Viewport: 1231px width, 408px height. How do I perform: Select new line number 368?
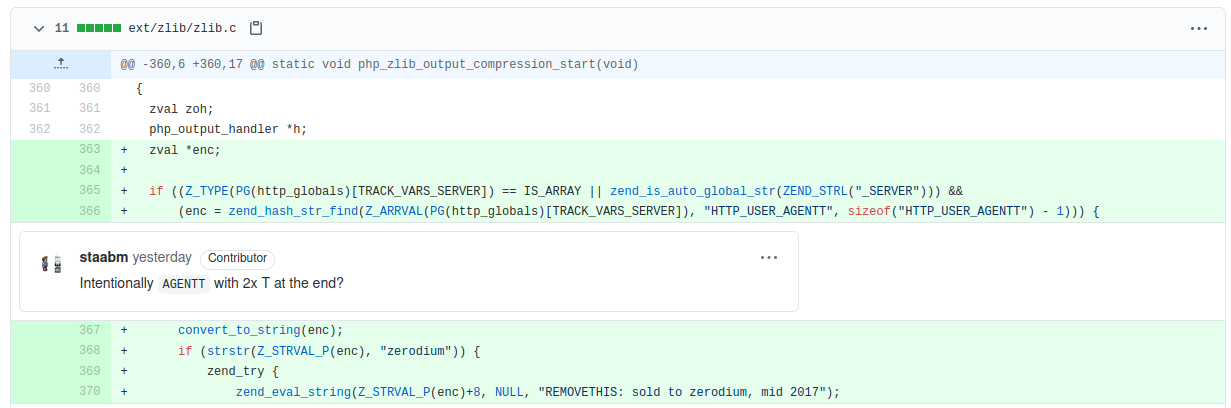(x=89, y=351)
